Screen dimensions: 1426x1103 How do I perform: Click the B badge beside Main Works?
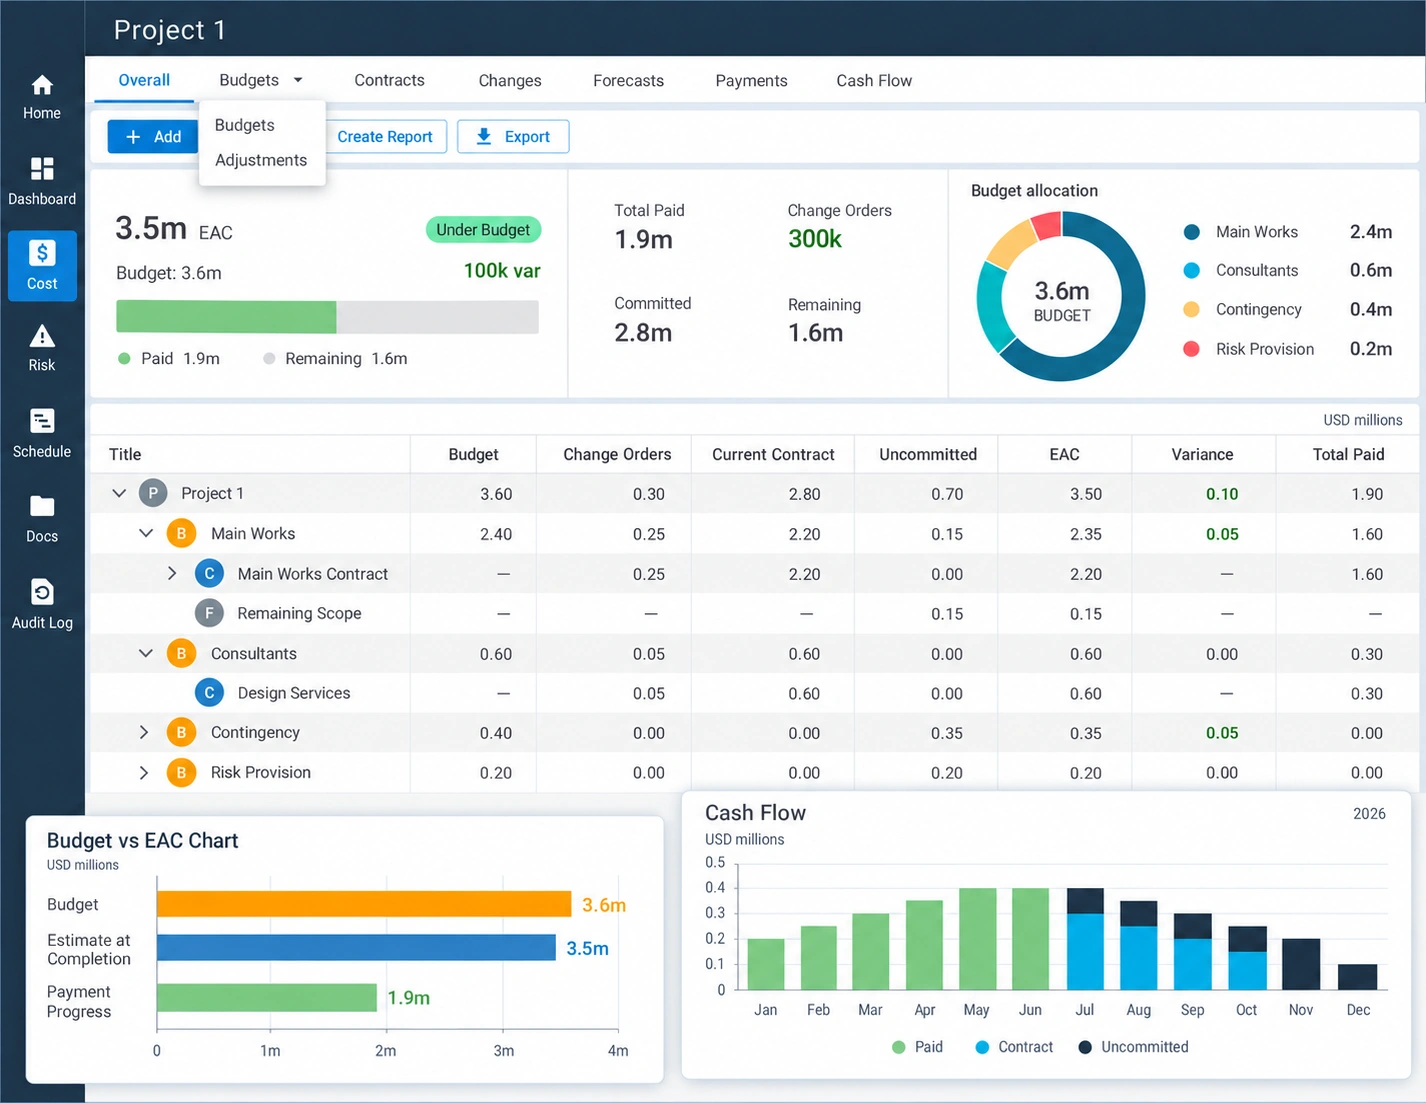[181, 533]
